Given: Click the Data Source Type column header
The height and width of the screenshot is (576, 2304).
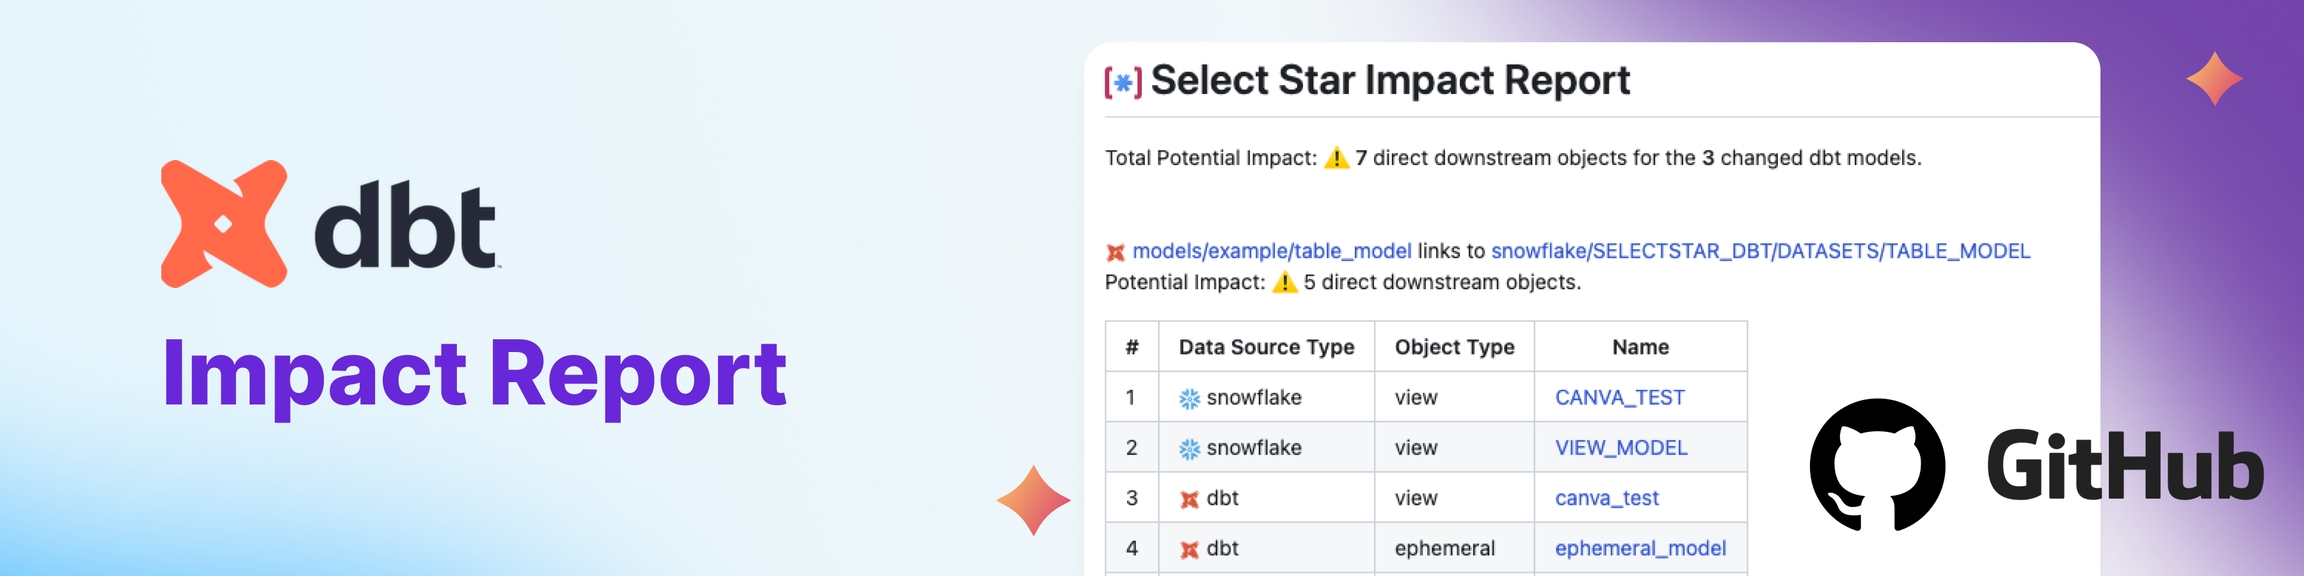Looking at the screenshot, I should [1266, 347].
